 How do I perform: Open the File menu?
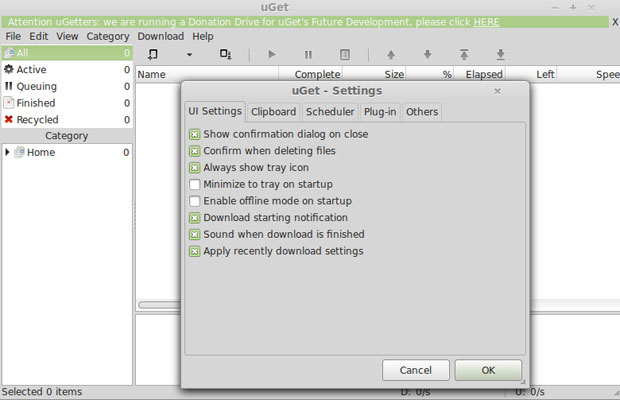pyautogui.click(x=13, y=36)
